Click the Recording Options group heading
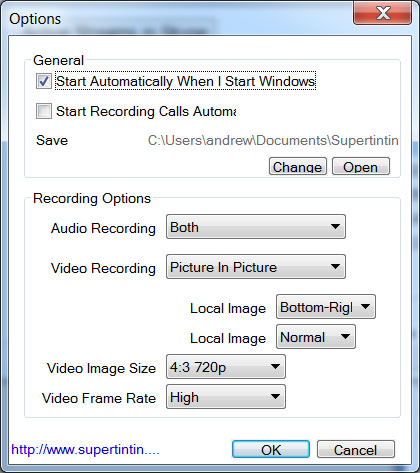The height and width of the screenshot is (473, 420). point(92,198)
